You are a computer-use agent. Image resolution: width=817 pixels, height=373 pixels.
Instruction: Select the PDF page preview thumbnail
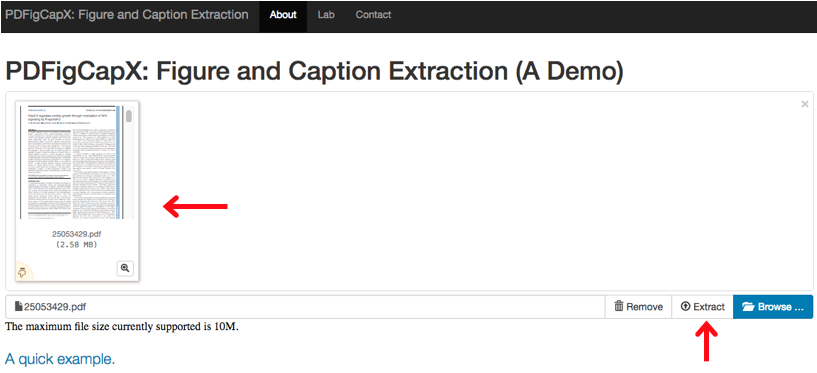[x=77, y=162]
